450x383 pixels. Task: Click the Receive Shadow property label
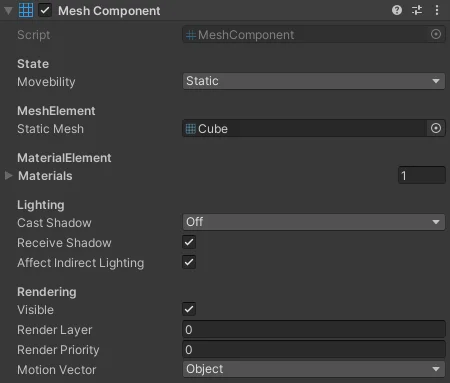pos(64,243)
